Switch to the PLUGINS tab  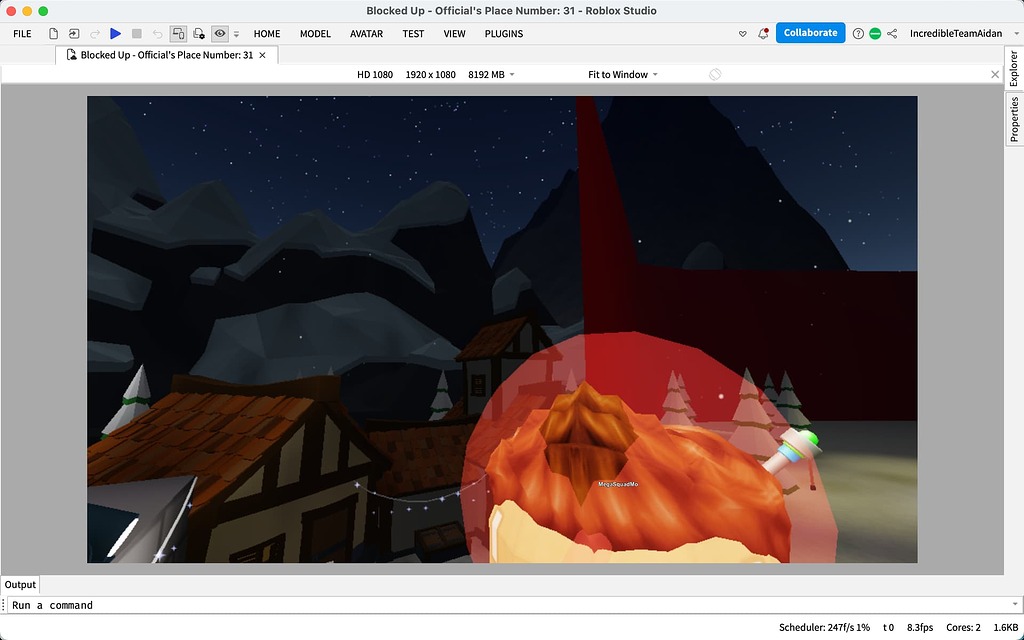point(504,33)
